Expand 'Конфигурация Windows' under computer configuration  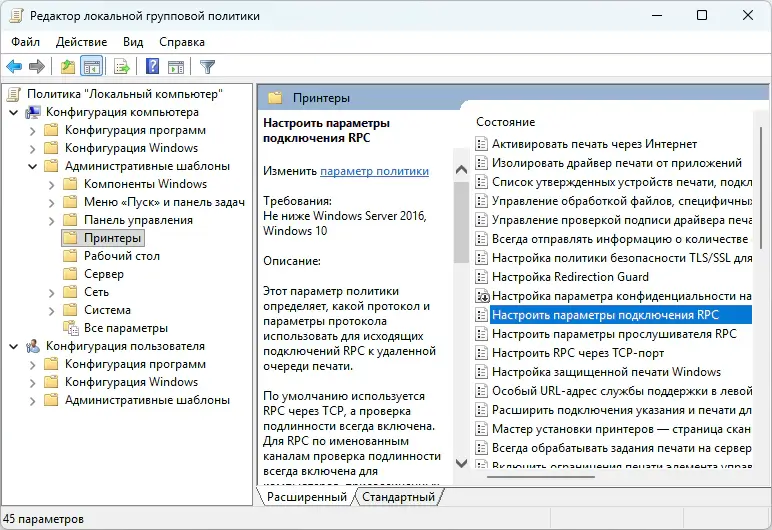(32, 148)
